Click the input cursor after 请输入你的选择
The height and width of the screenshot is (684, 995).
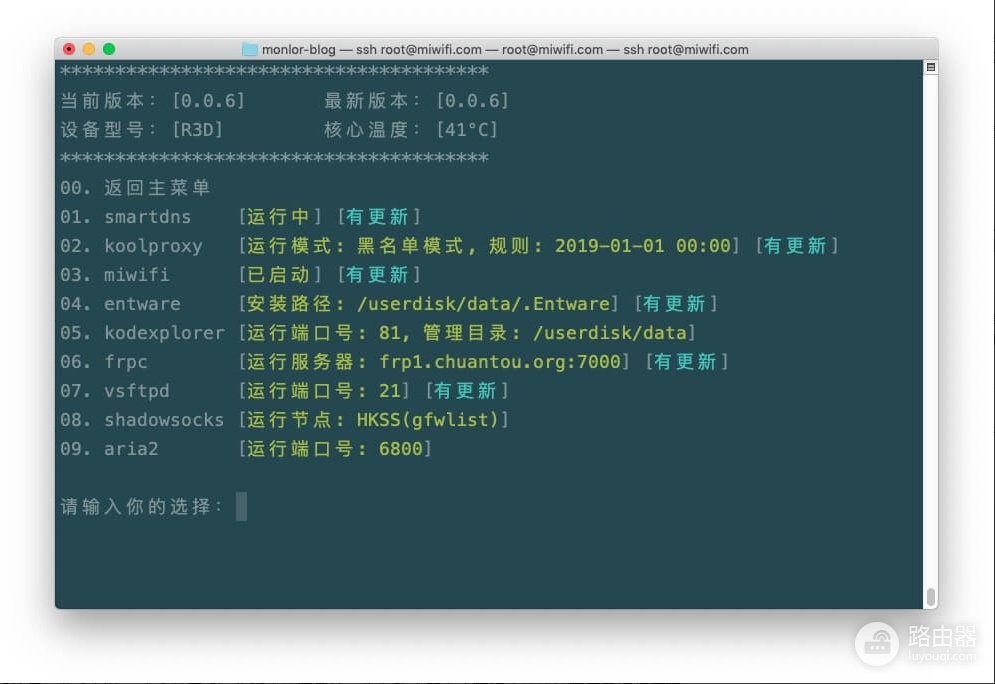(241, 506)
